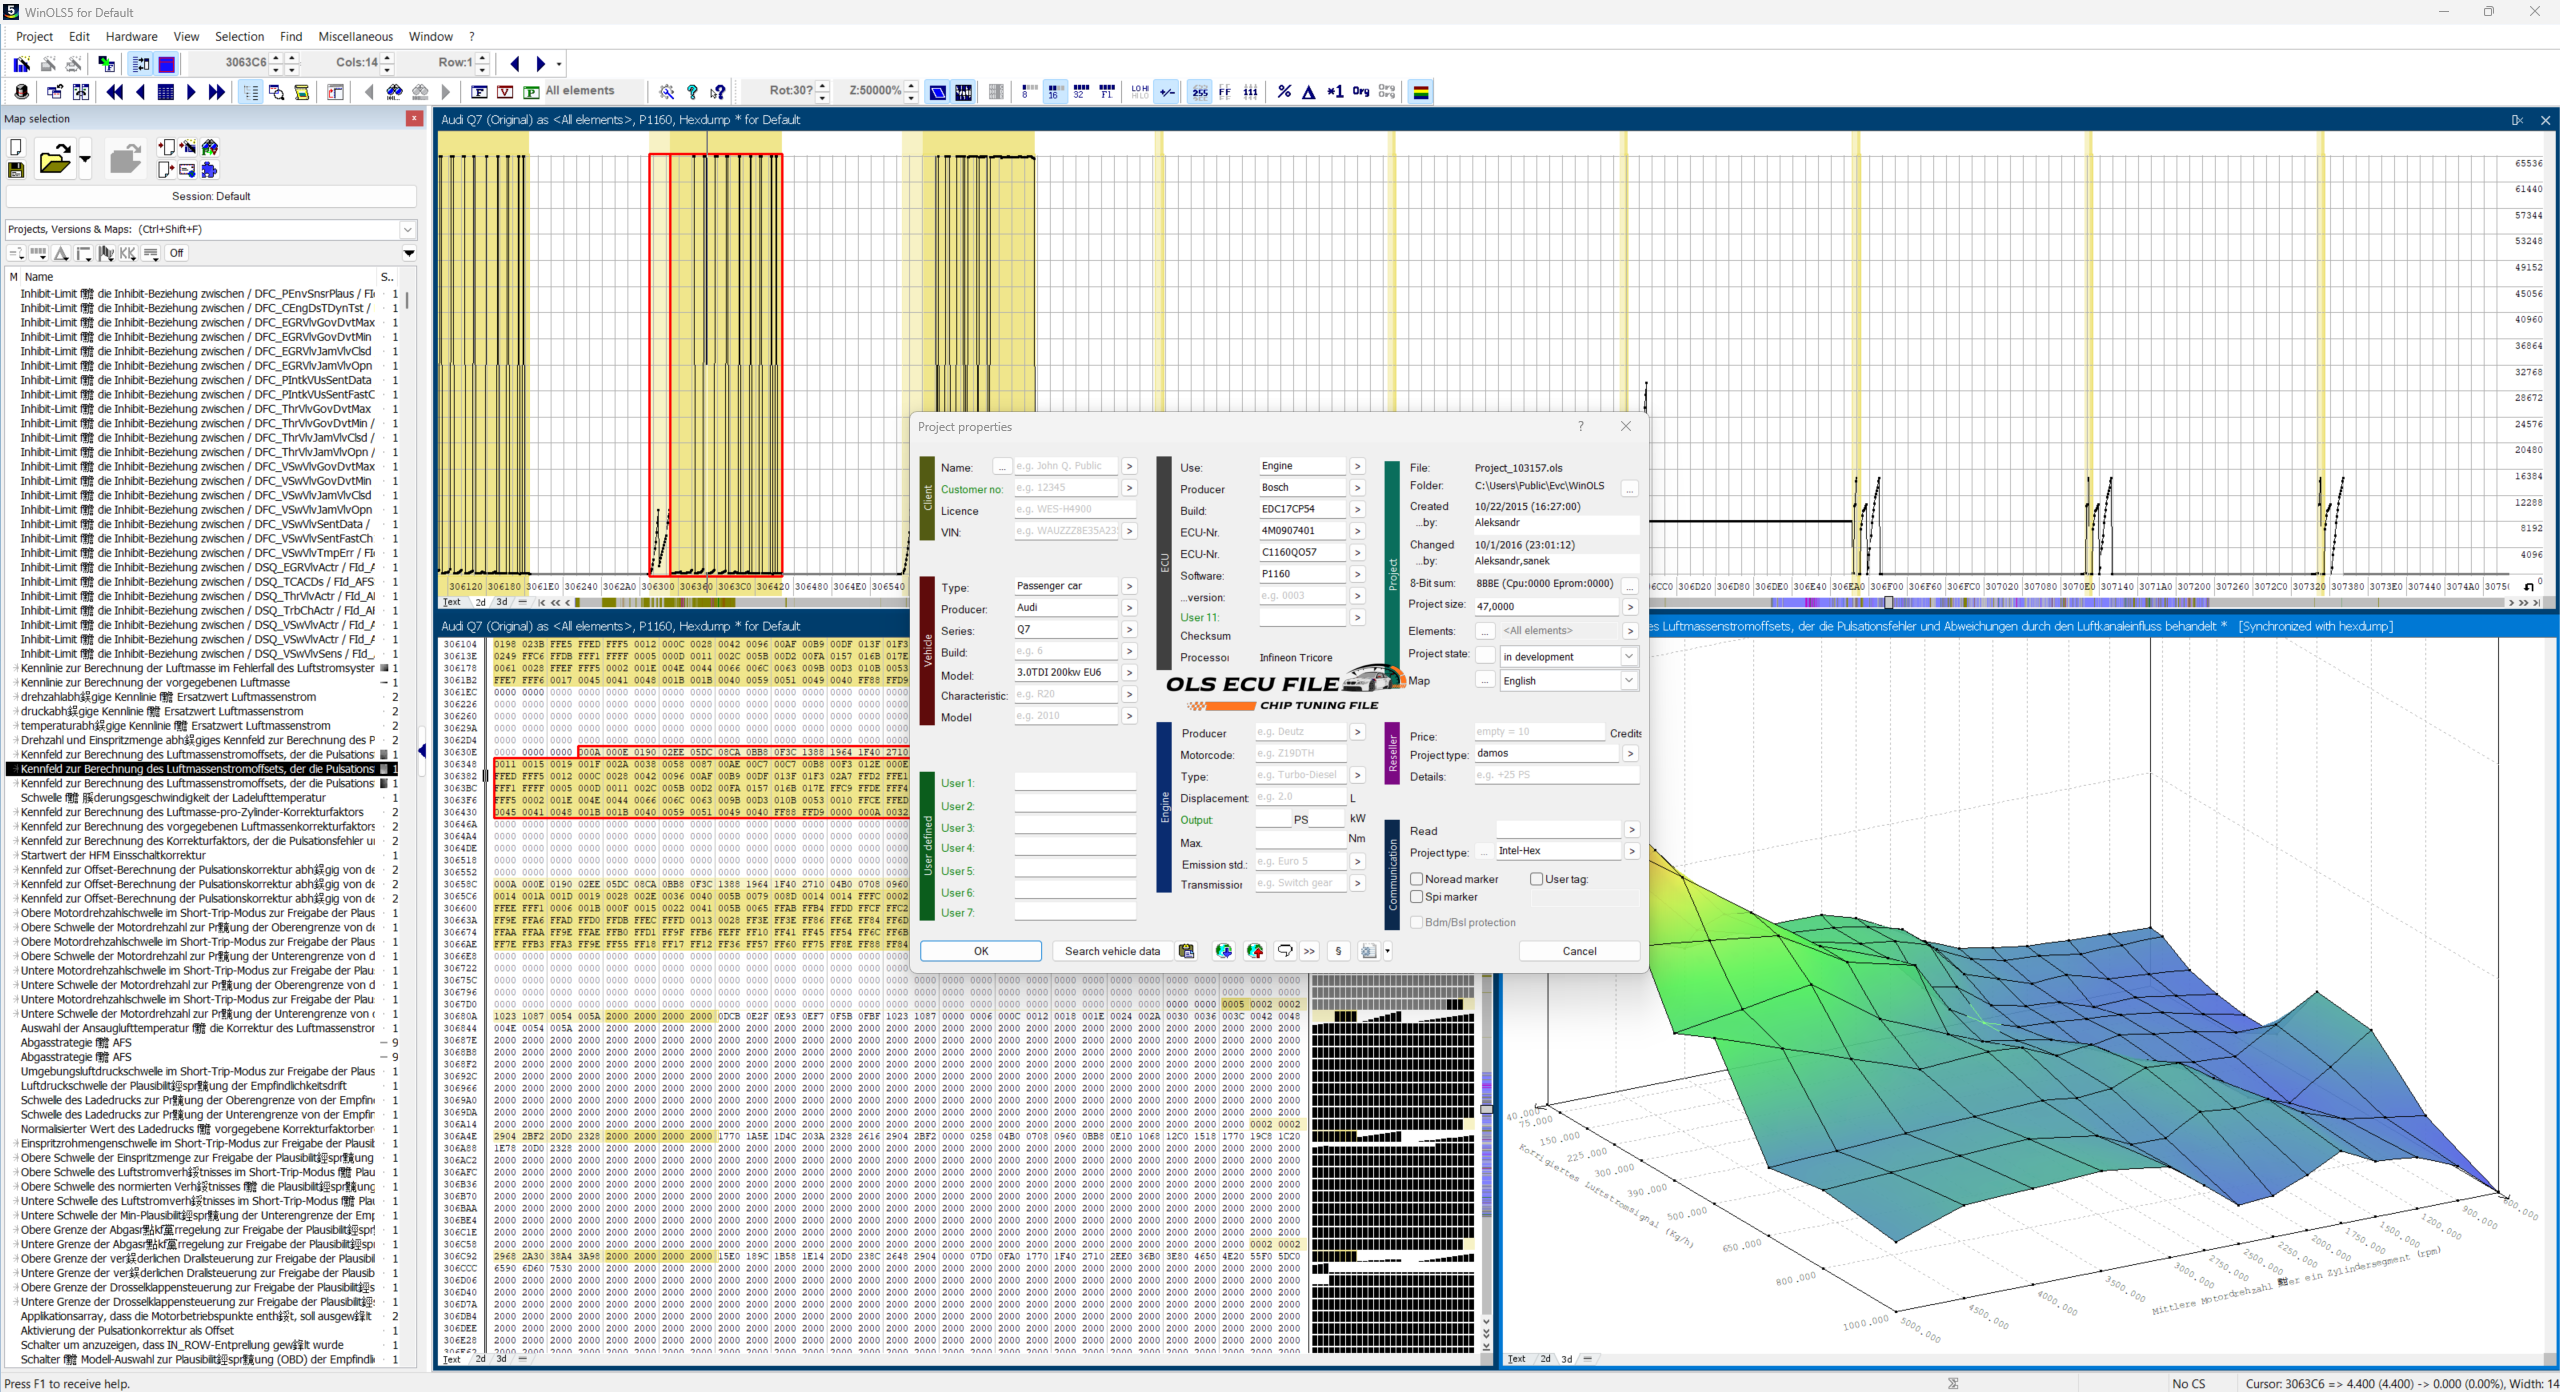Create a new blank project document

click(16, 147)
